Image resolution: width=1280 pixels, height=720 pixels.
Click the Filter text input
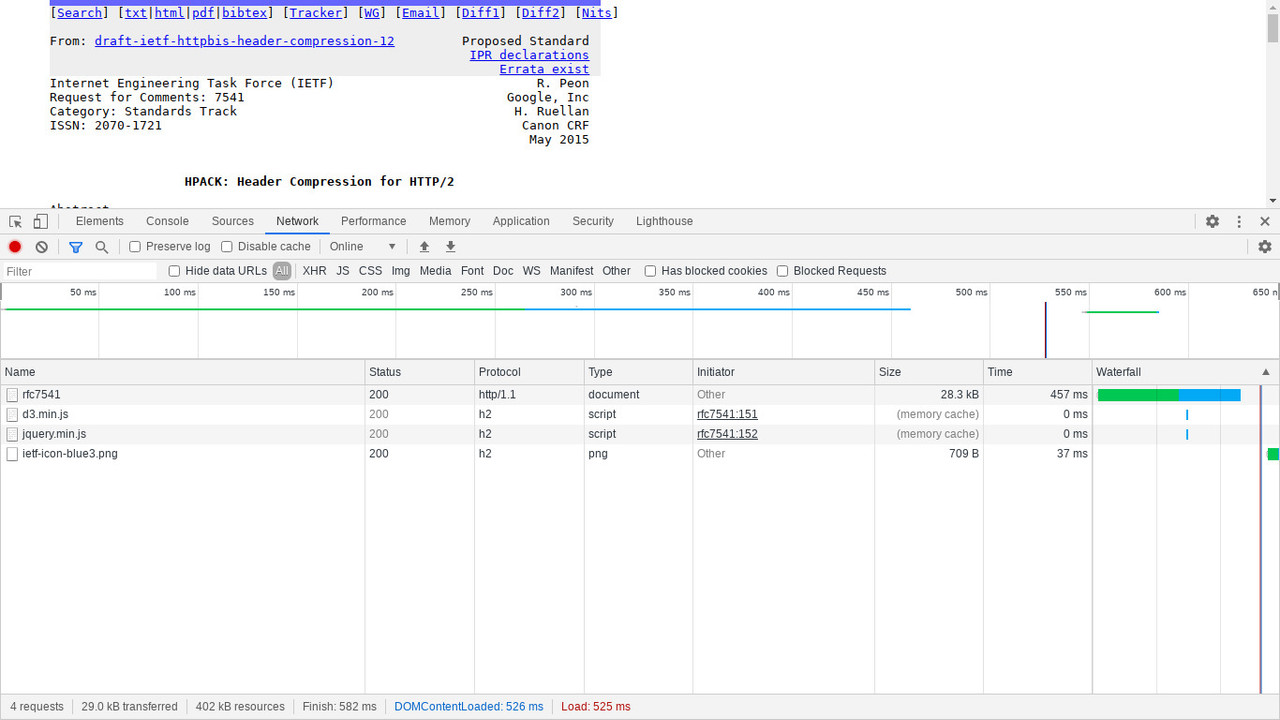[x=79, y=272]
